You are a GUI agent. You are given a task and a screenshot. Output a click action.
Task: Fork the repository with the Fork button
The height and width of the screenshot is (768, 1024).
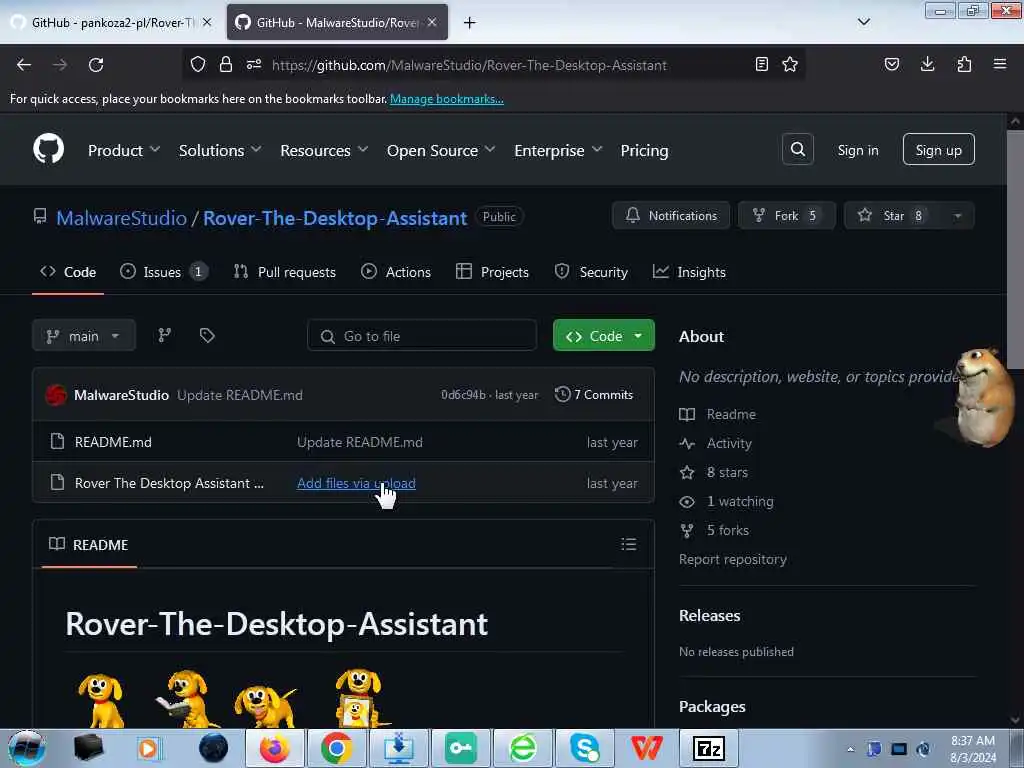(x=786, y=216)
